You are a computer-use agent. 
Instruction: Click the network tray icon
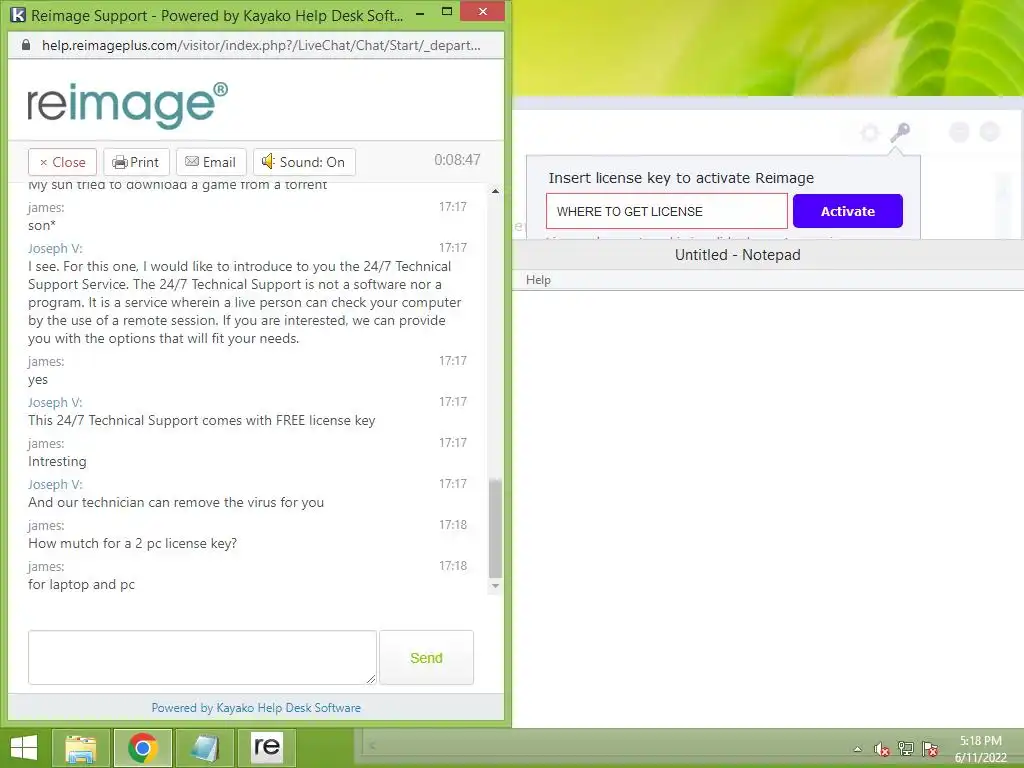tap(906, 749)
